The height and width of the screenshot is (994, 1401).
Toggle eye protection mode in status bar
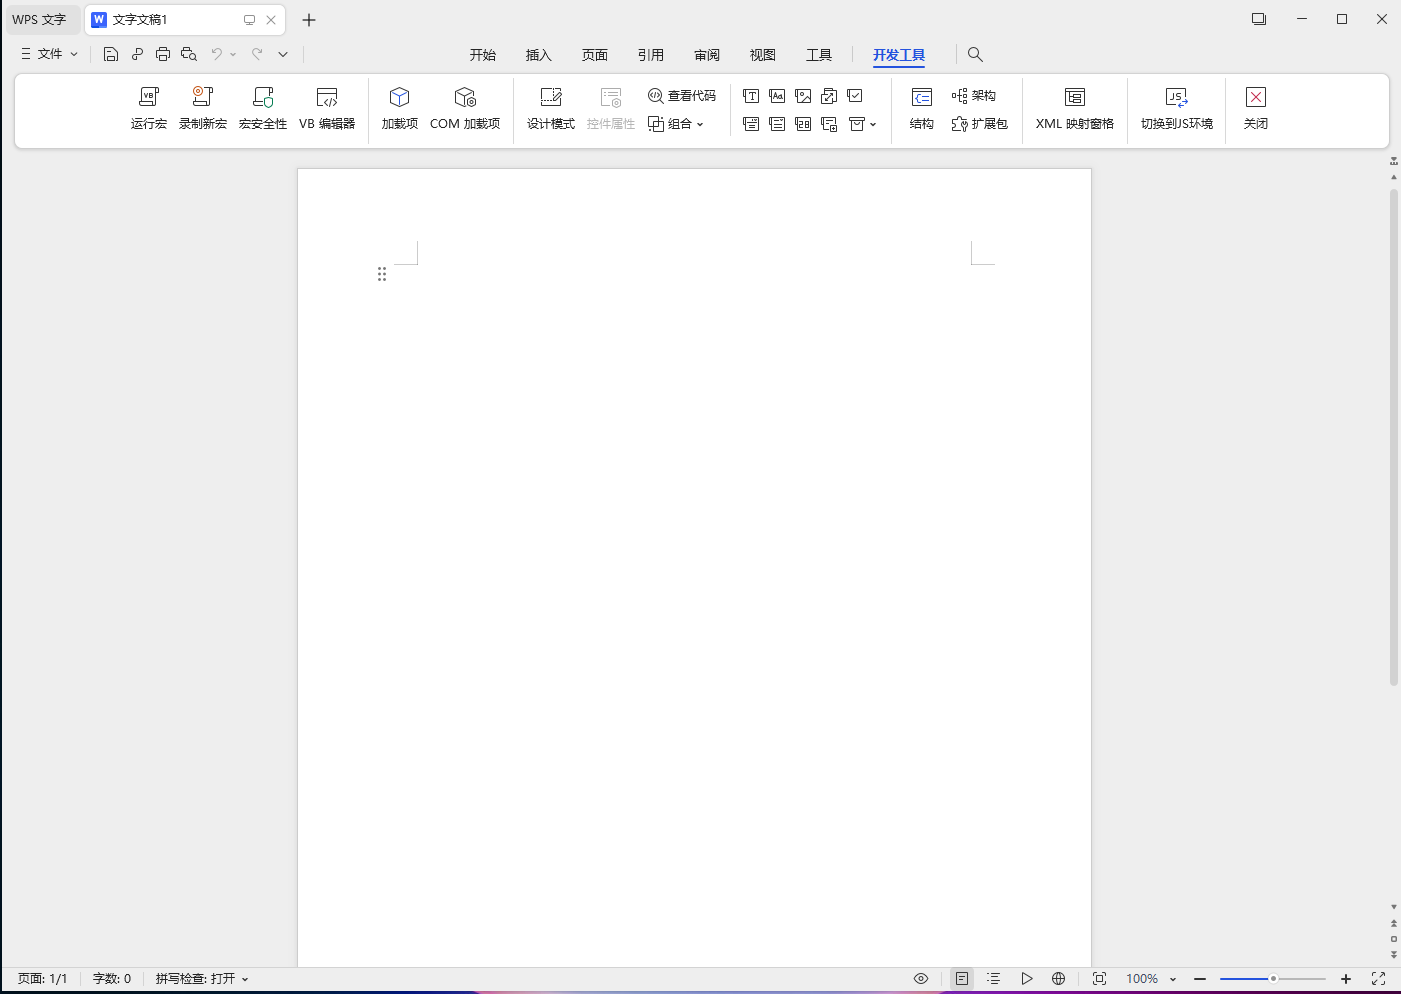921,979
